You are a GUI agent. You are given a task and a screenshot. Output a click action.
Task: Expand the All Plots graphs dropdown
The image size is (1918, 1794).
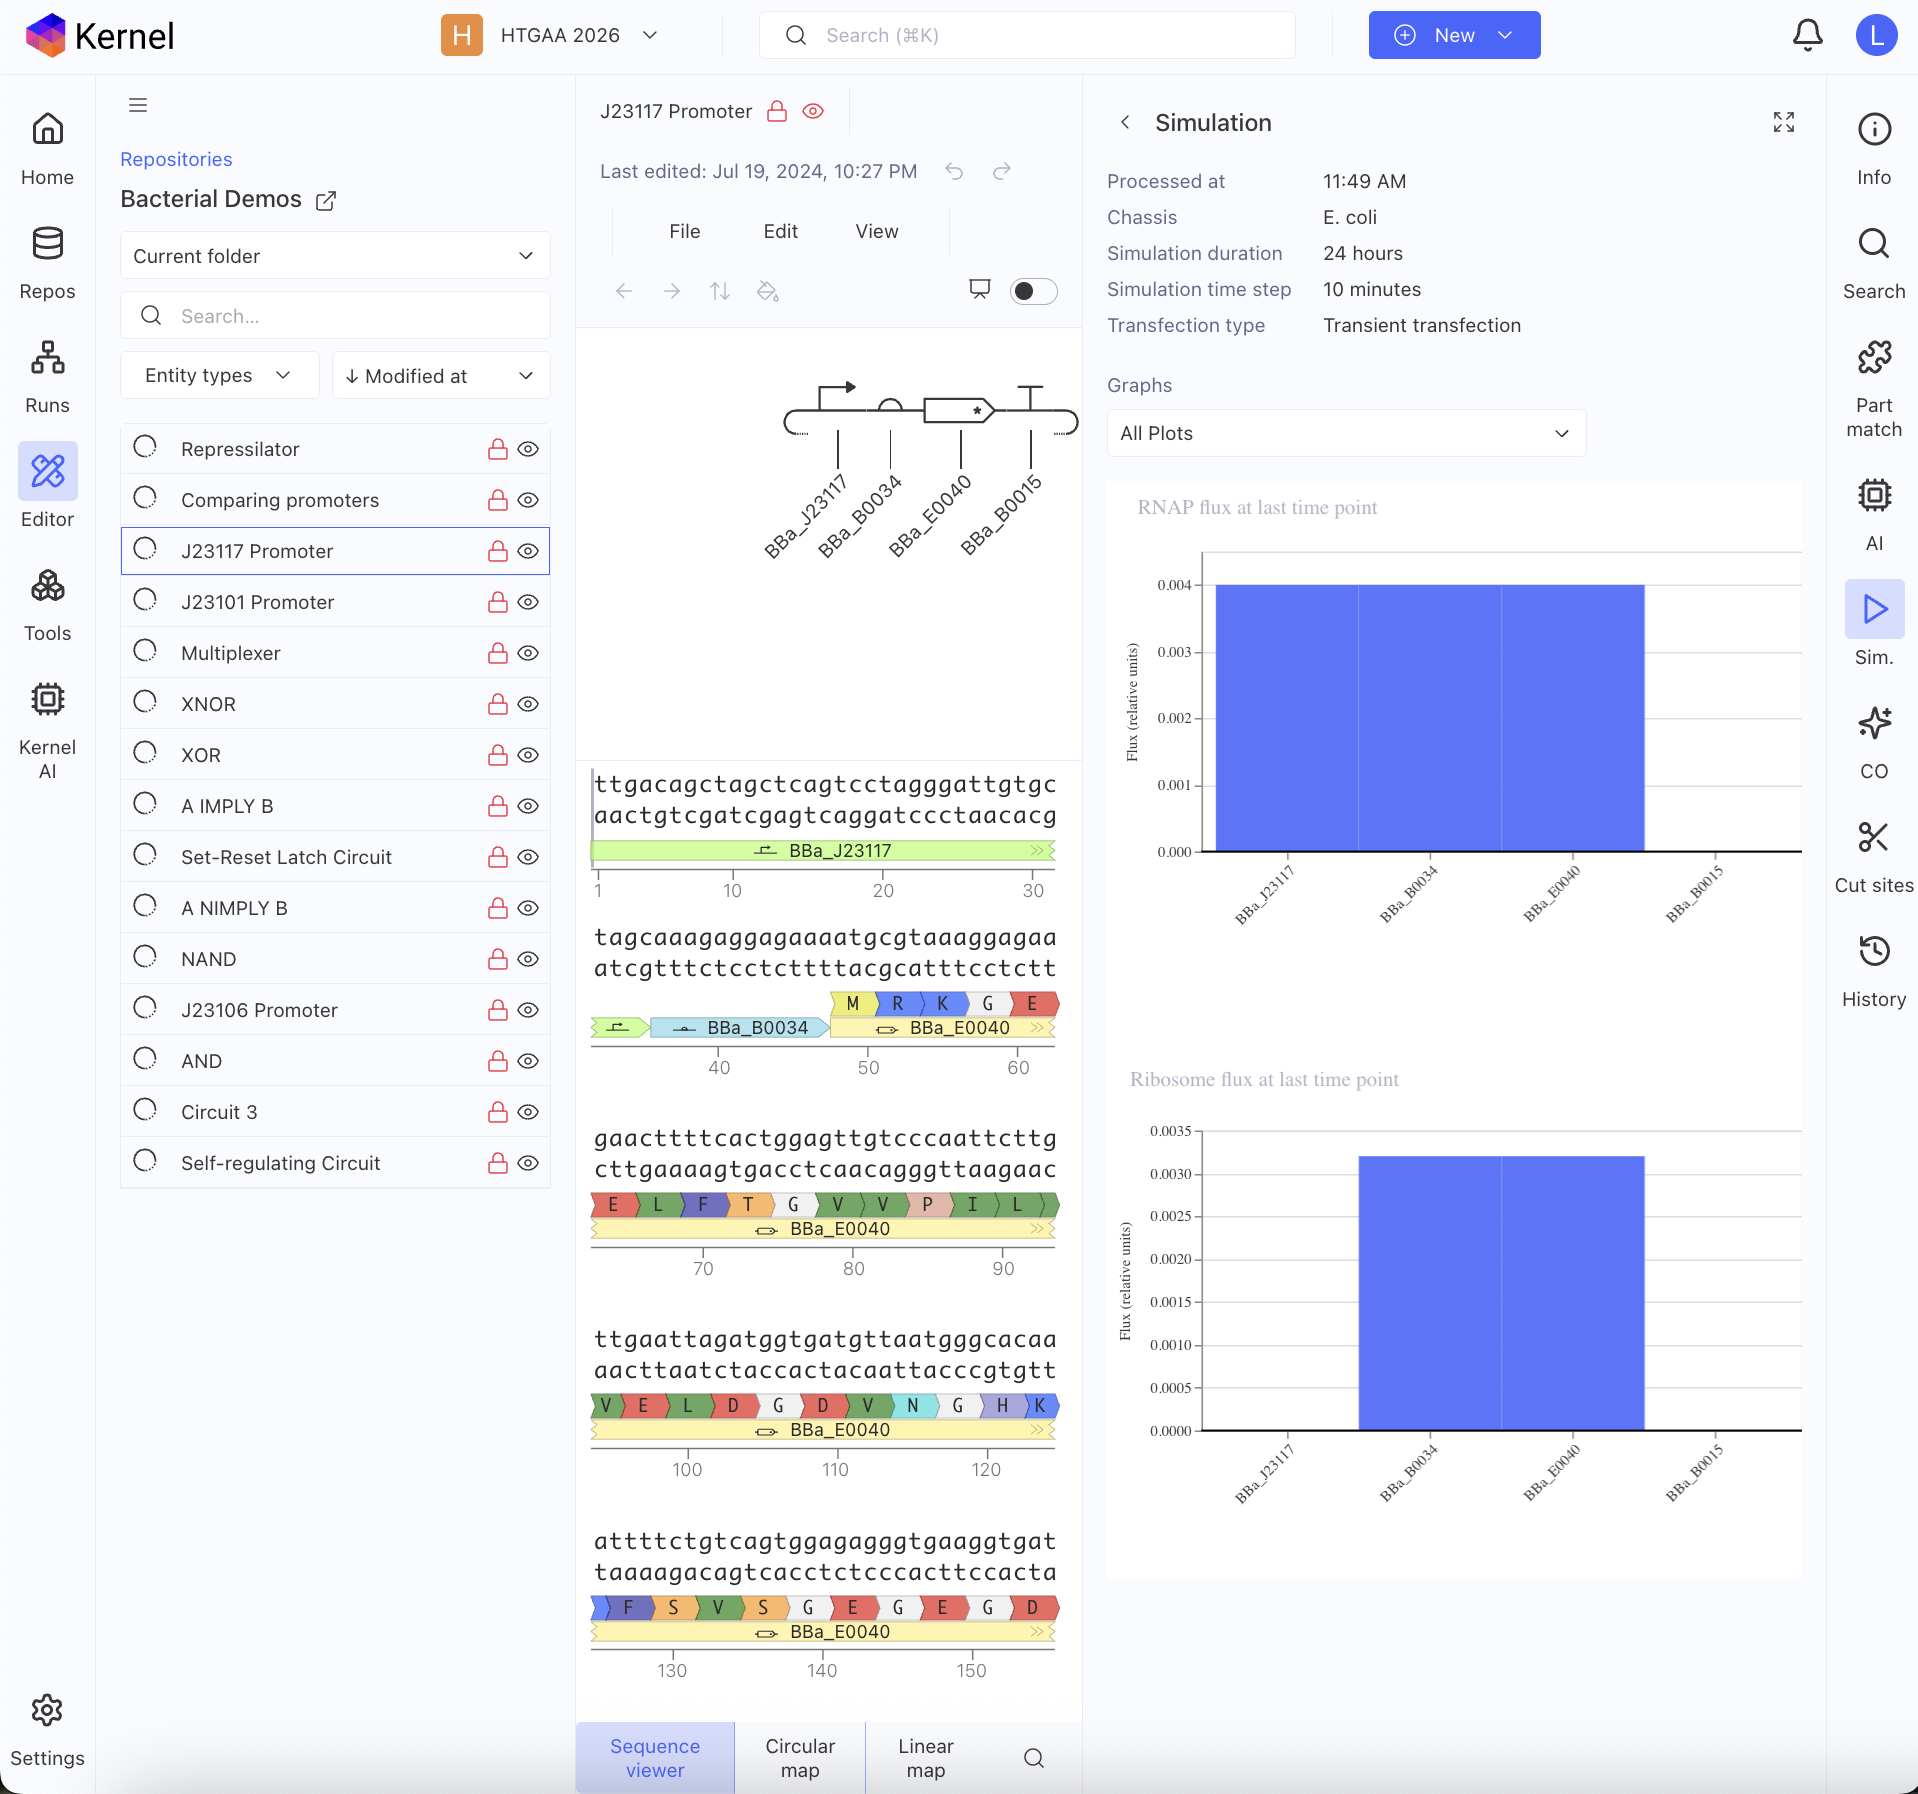coord(1345,433)
